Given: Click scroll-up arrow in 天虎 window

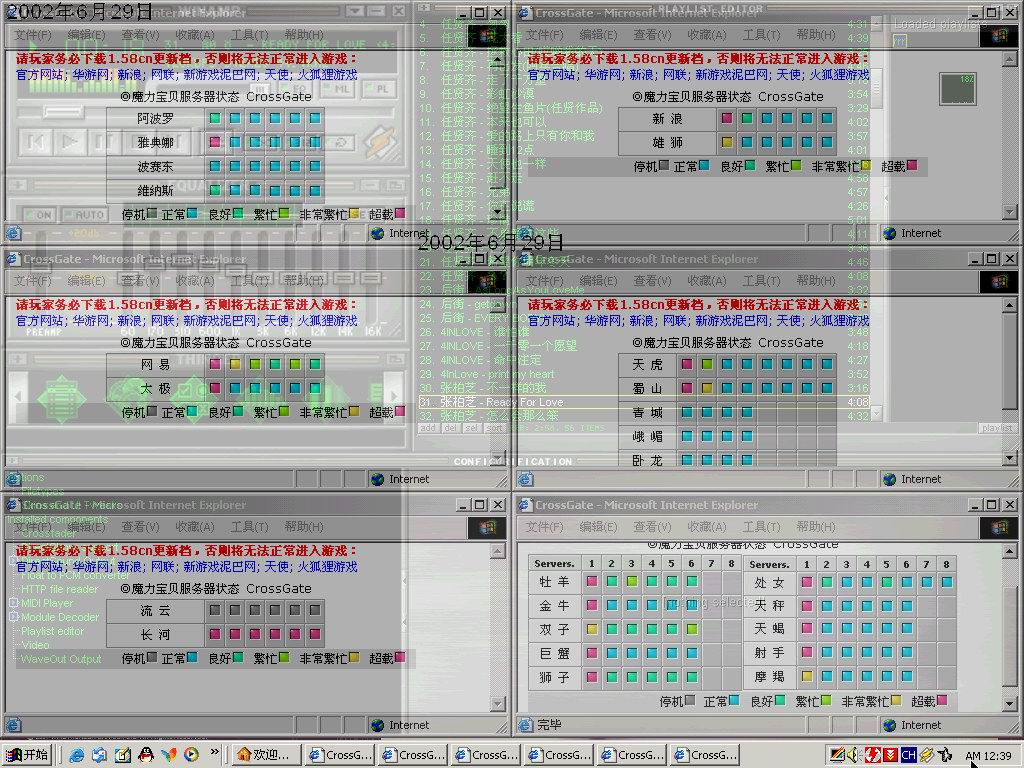Looking at the screenshot, I should point(1009,306).
